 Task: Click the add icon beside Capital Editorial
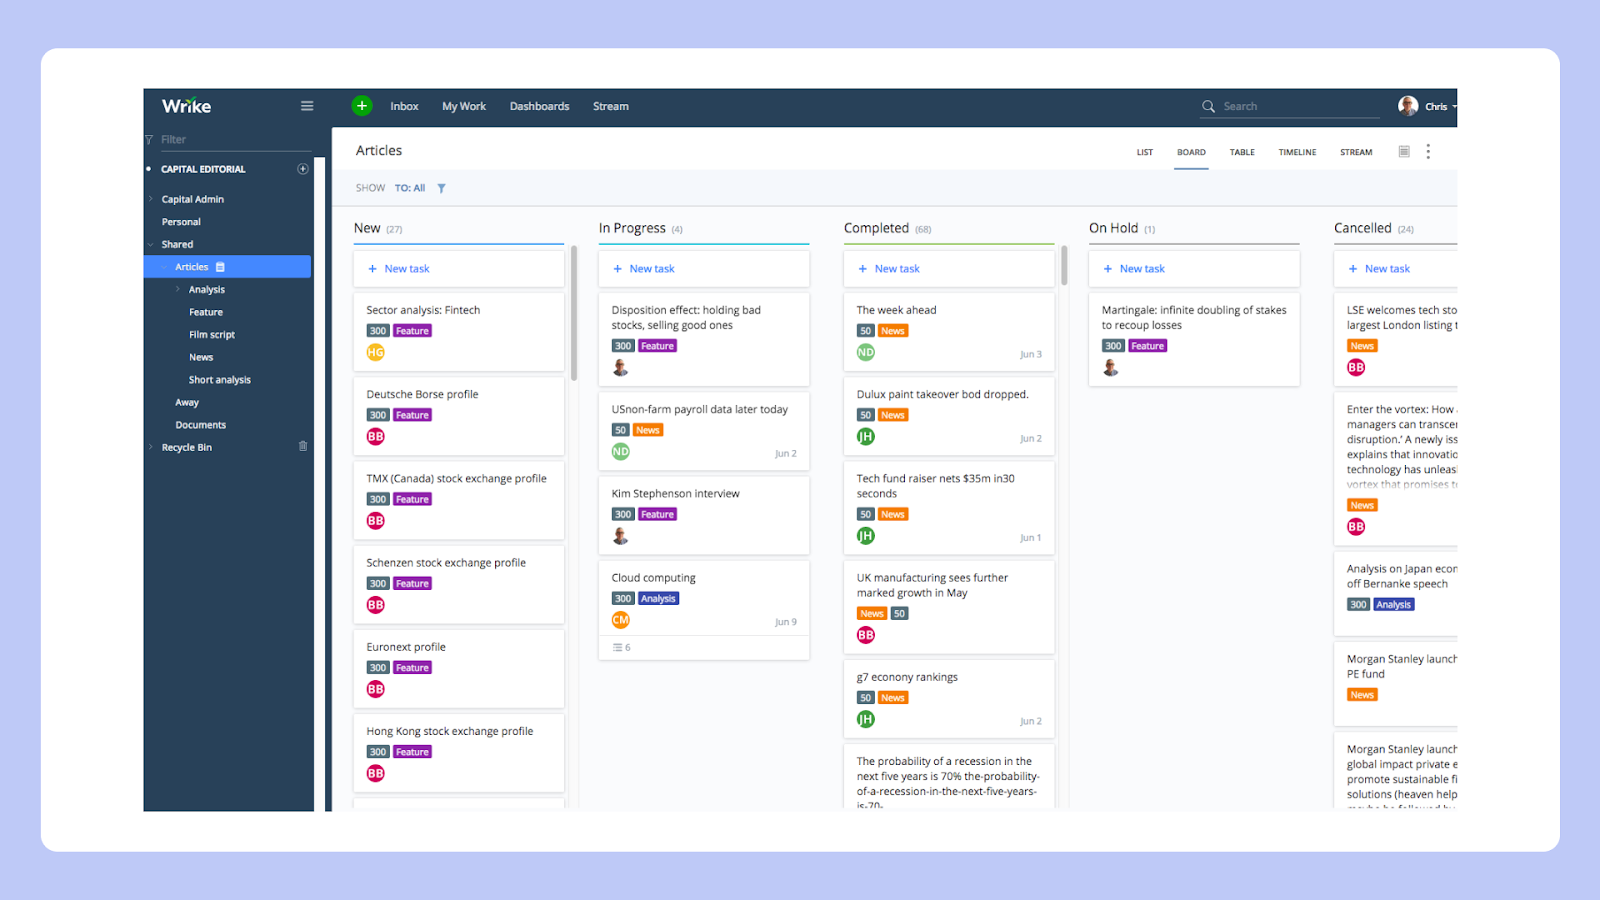point(303,169)
